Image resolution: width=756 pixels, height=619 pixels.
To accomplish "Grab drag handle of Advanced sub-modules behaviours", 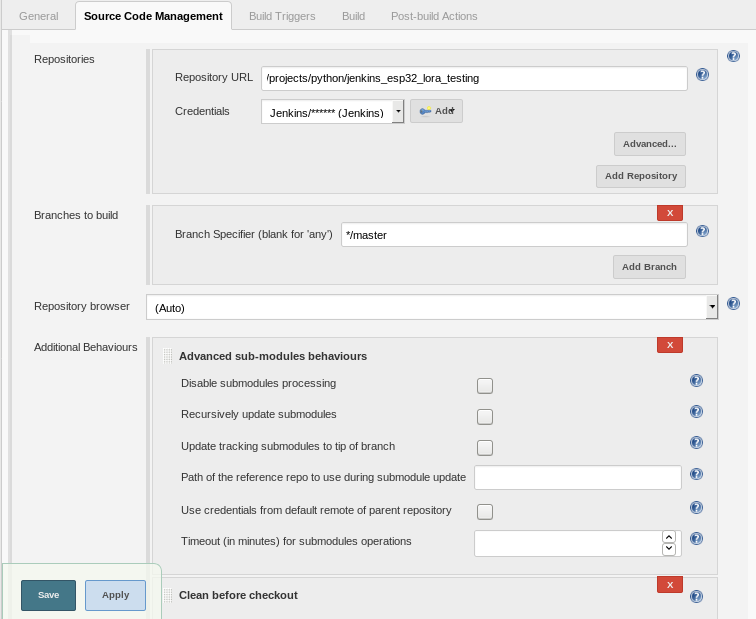I will tap(167, 356).
